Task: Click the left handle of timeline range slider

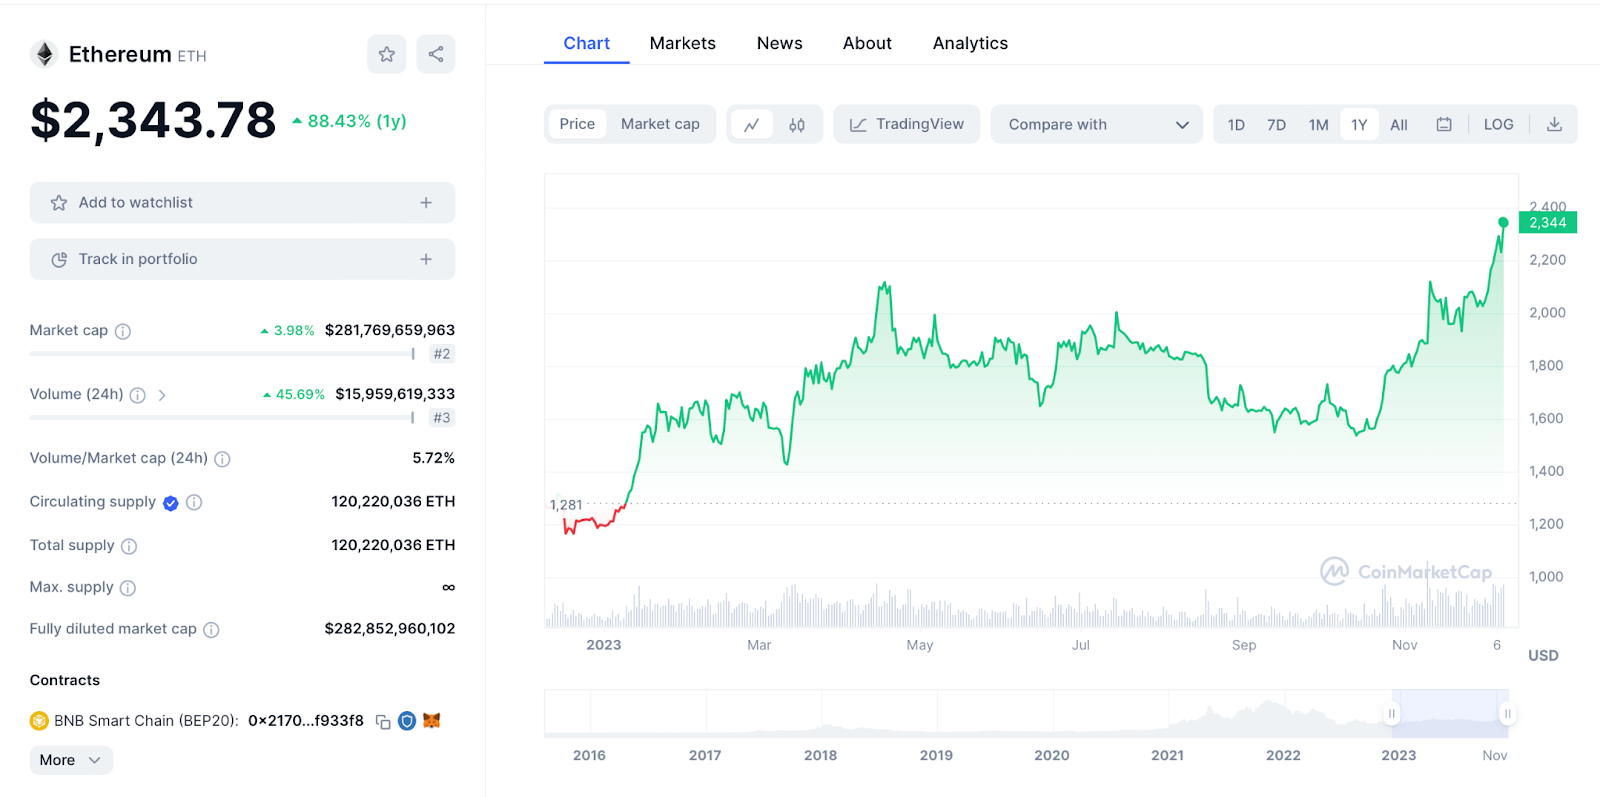Action: click(x=1391, y=713)
